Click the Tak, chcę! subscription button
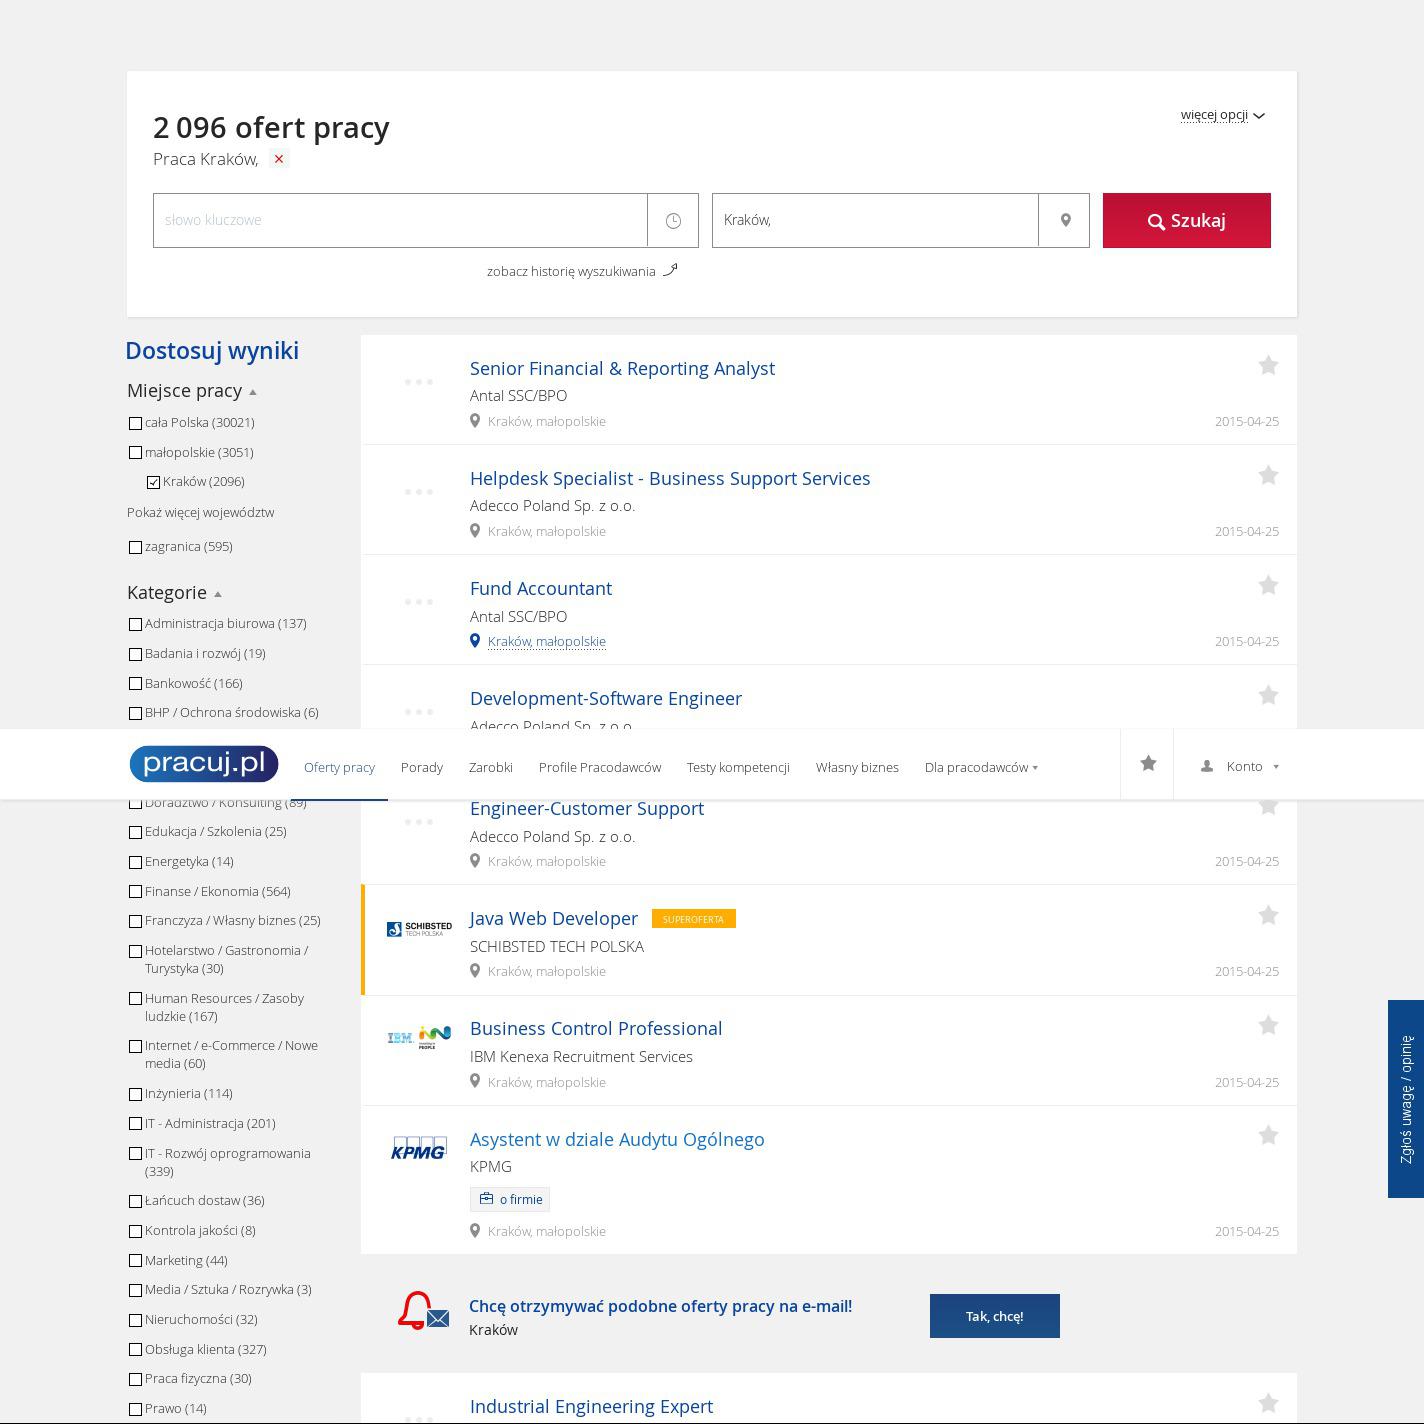 tap(994, 1316)
